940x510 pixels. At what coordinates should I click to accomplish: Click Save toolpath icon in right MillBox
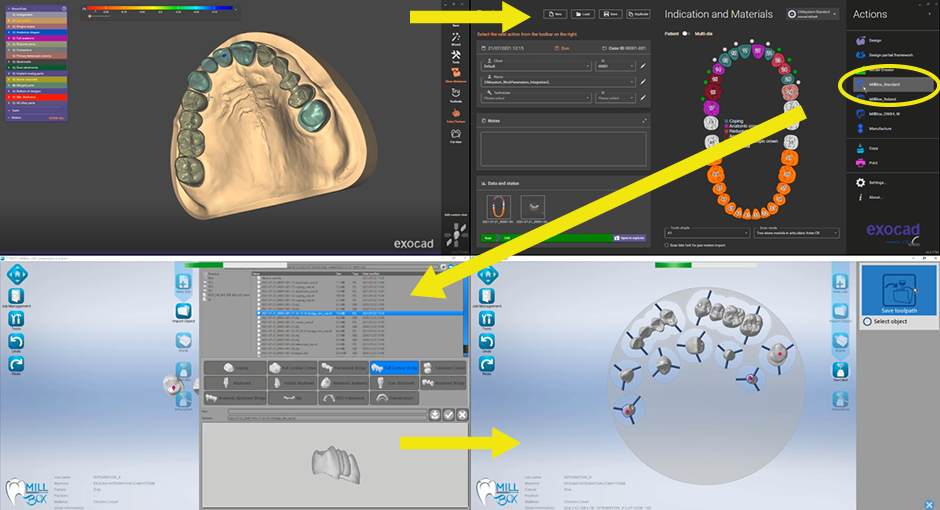[899, 291]
